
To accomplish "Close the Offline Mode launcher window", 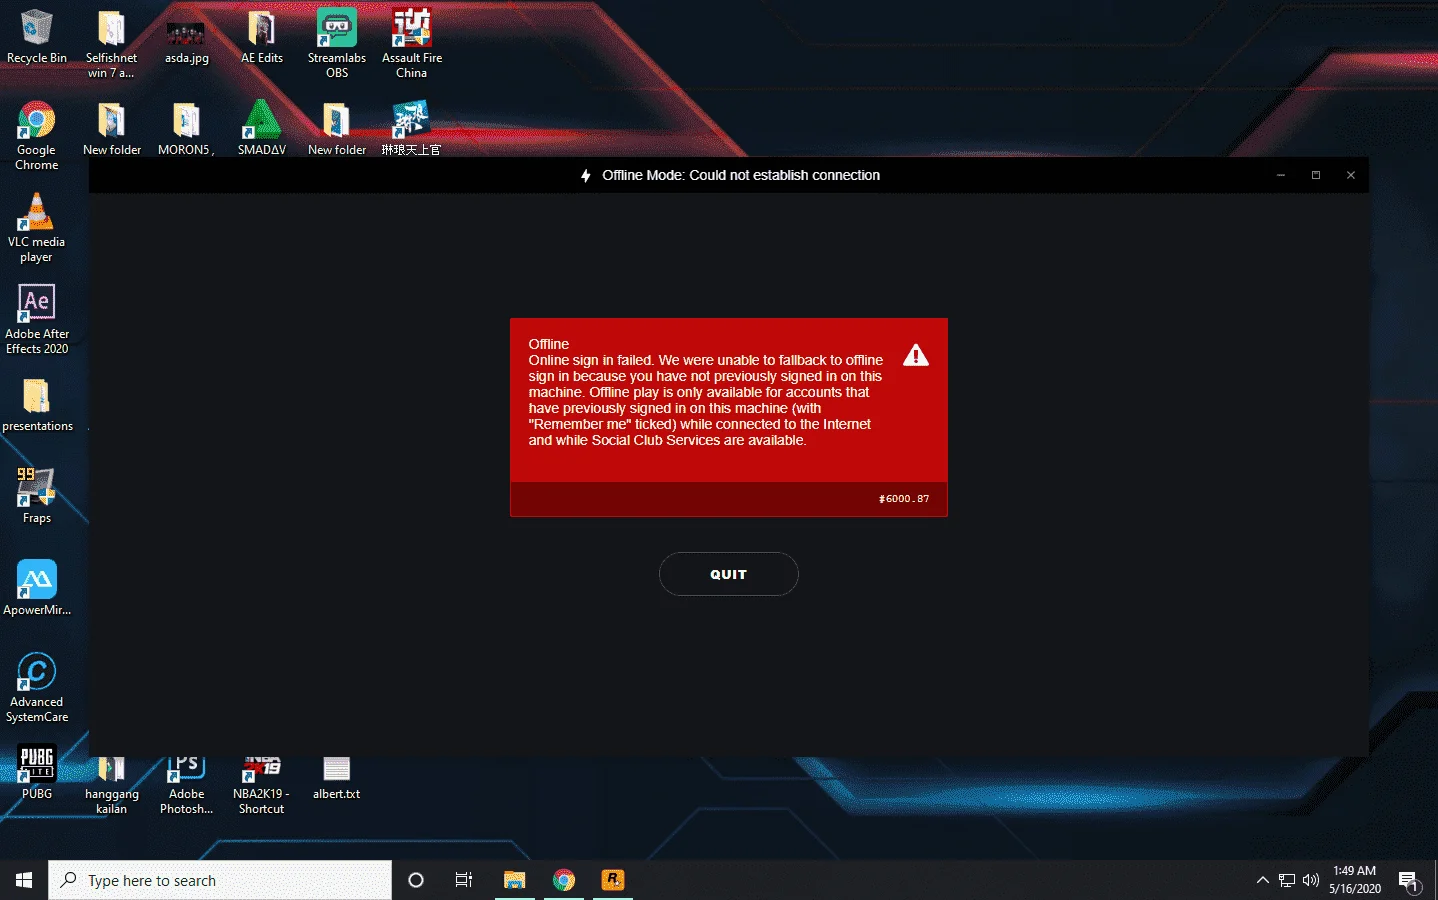I will tap(1350, 175).
